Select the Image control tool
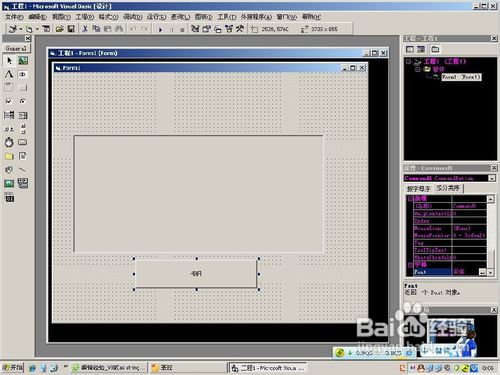This screenshot has height=375, width=500. pos(9,183)
